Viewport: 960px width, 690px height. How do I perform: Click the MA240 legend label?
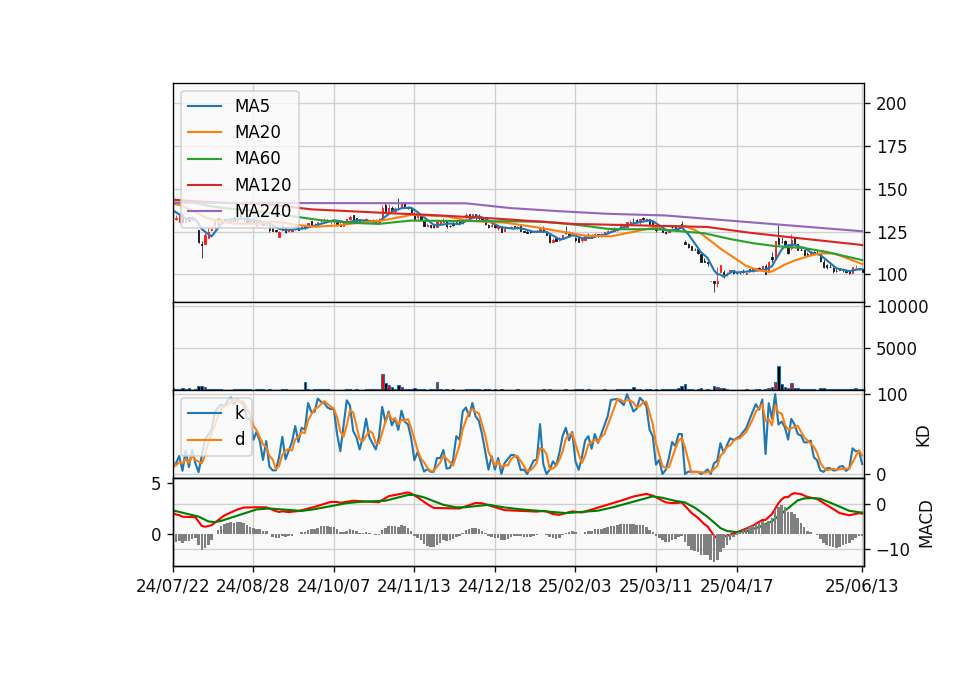pos(263,211)
